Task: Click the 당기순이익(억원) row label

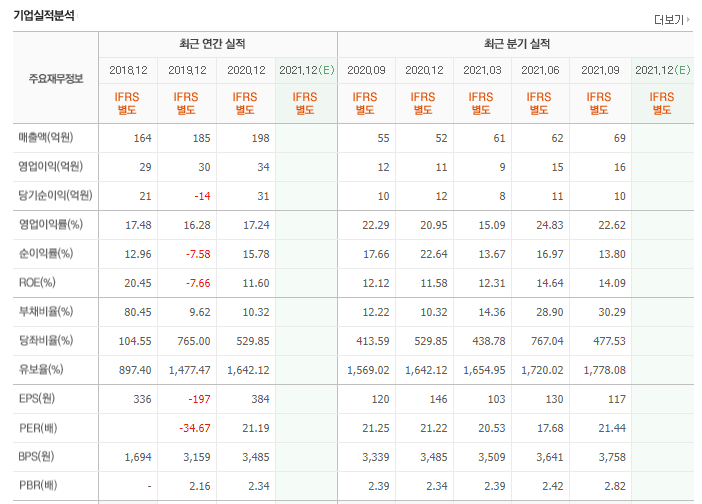Action: [x=55, y=196]
